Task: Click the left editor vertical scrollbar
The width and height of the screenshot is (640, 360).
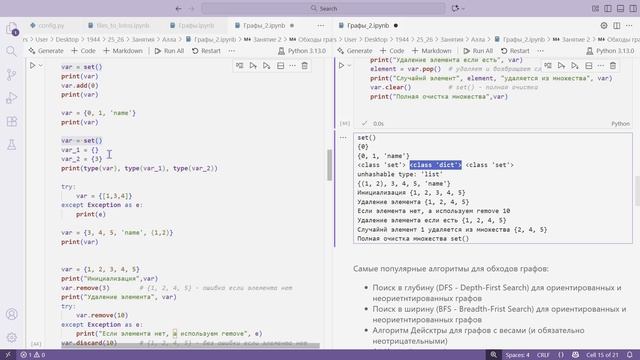Action: 329,165
